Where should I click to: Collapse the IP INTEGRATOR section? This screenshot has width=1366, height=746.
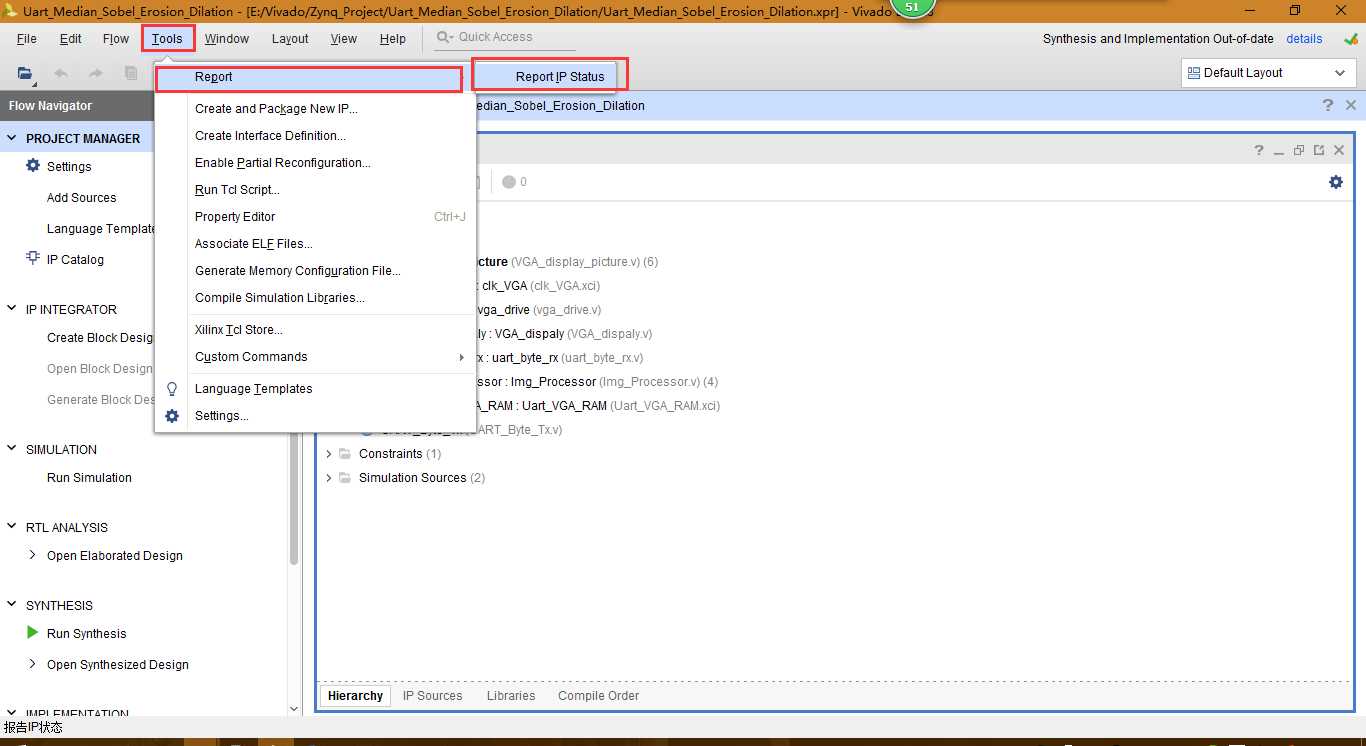click(x=13, y=309)
